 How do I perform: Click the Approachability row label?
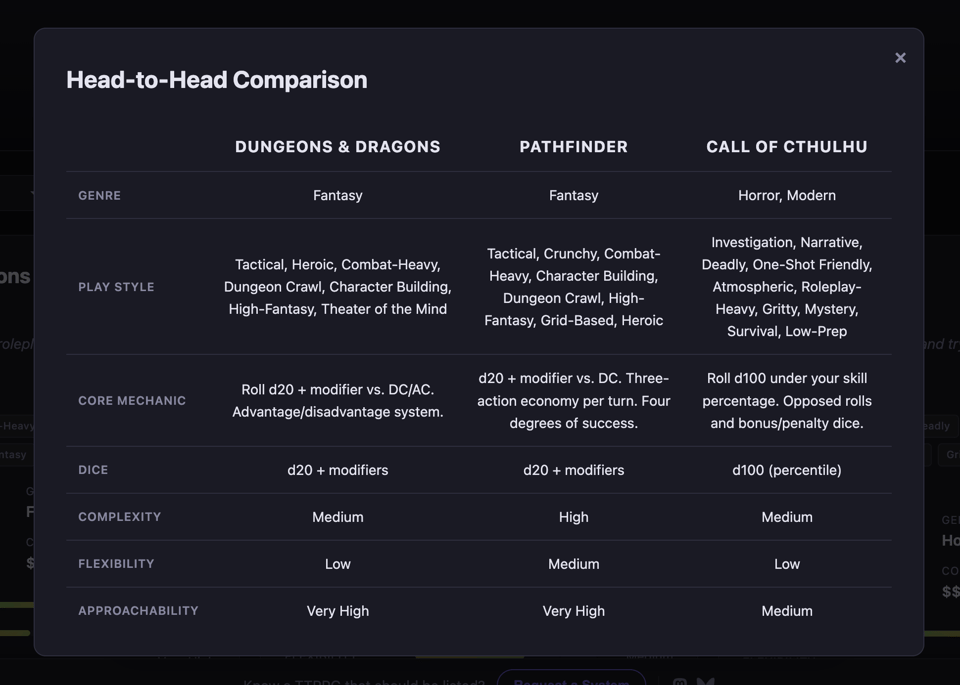tap(138, 611)
